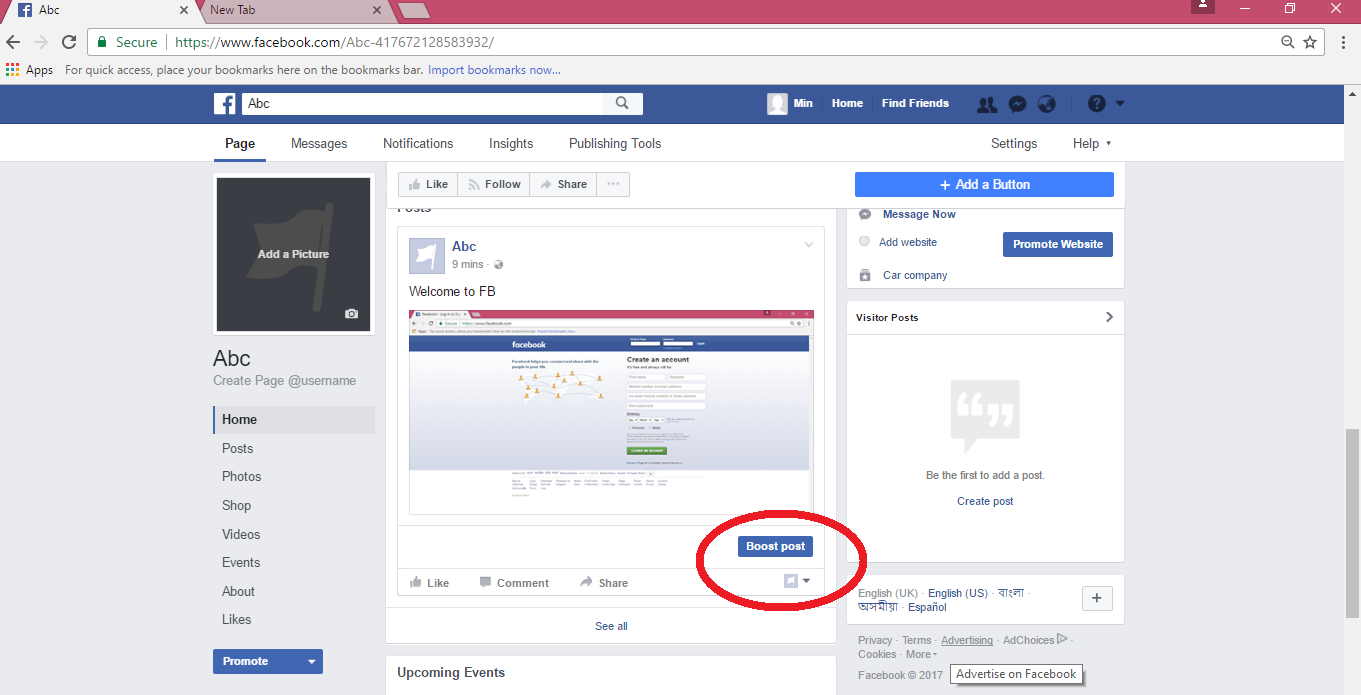Click the Español language link
1361x695 pixels.
point(927,607)
